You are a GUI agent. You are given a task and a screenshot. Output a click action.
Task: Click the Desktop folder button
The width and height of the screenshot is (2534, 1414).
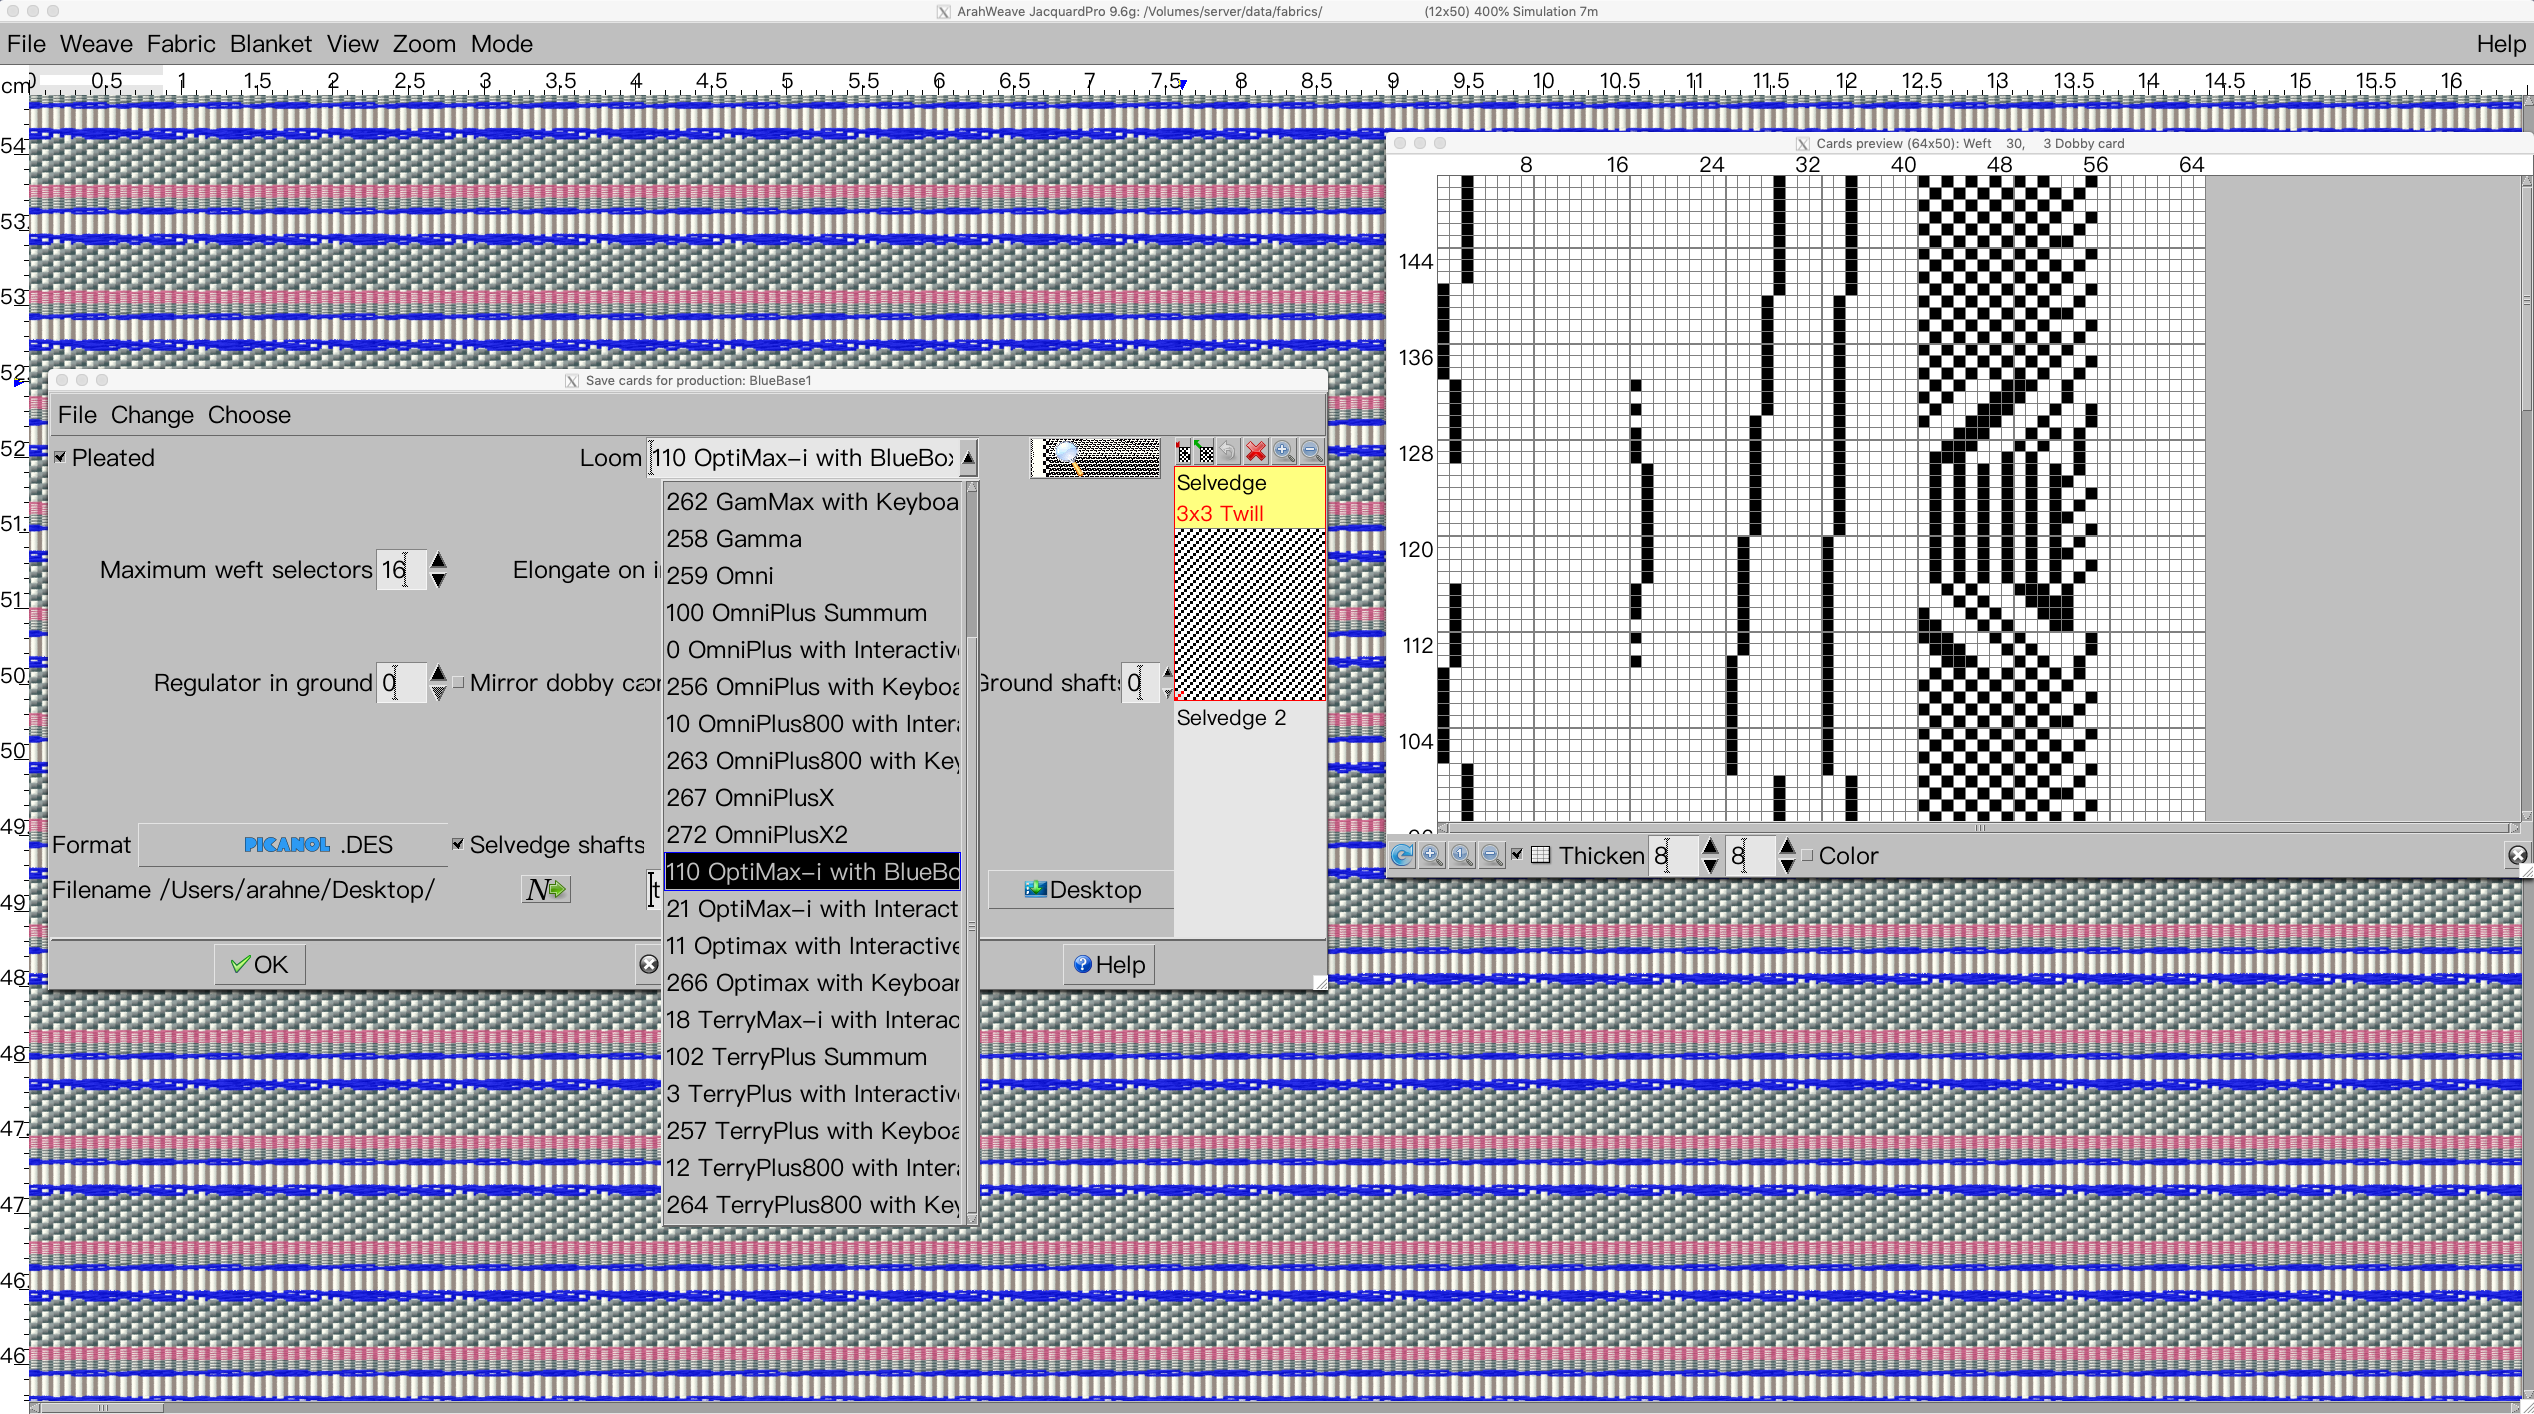coord(1083,889)
